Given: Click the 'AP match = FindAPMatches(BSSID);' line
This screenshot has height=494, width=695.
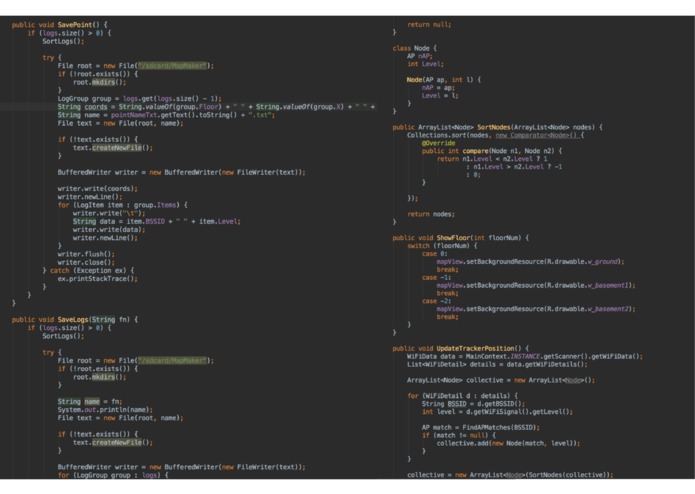Looking at the screenshot, I should click(481, 428).
